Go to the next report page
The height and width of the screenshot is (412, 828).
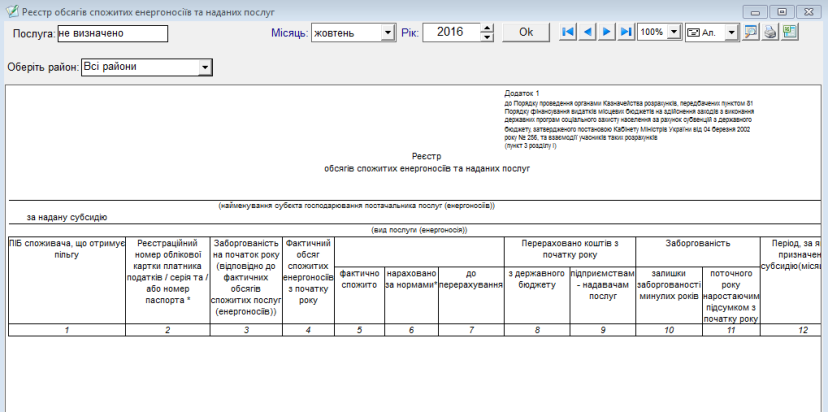click(x=607, y=32)
